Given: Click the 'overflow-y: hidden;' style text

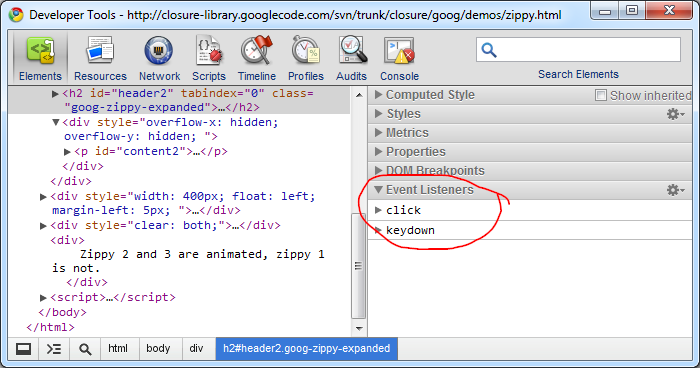Looking at the screenshot, I should [x=130, y=136].
